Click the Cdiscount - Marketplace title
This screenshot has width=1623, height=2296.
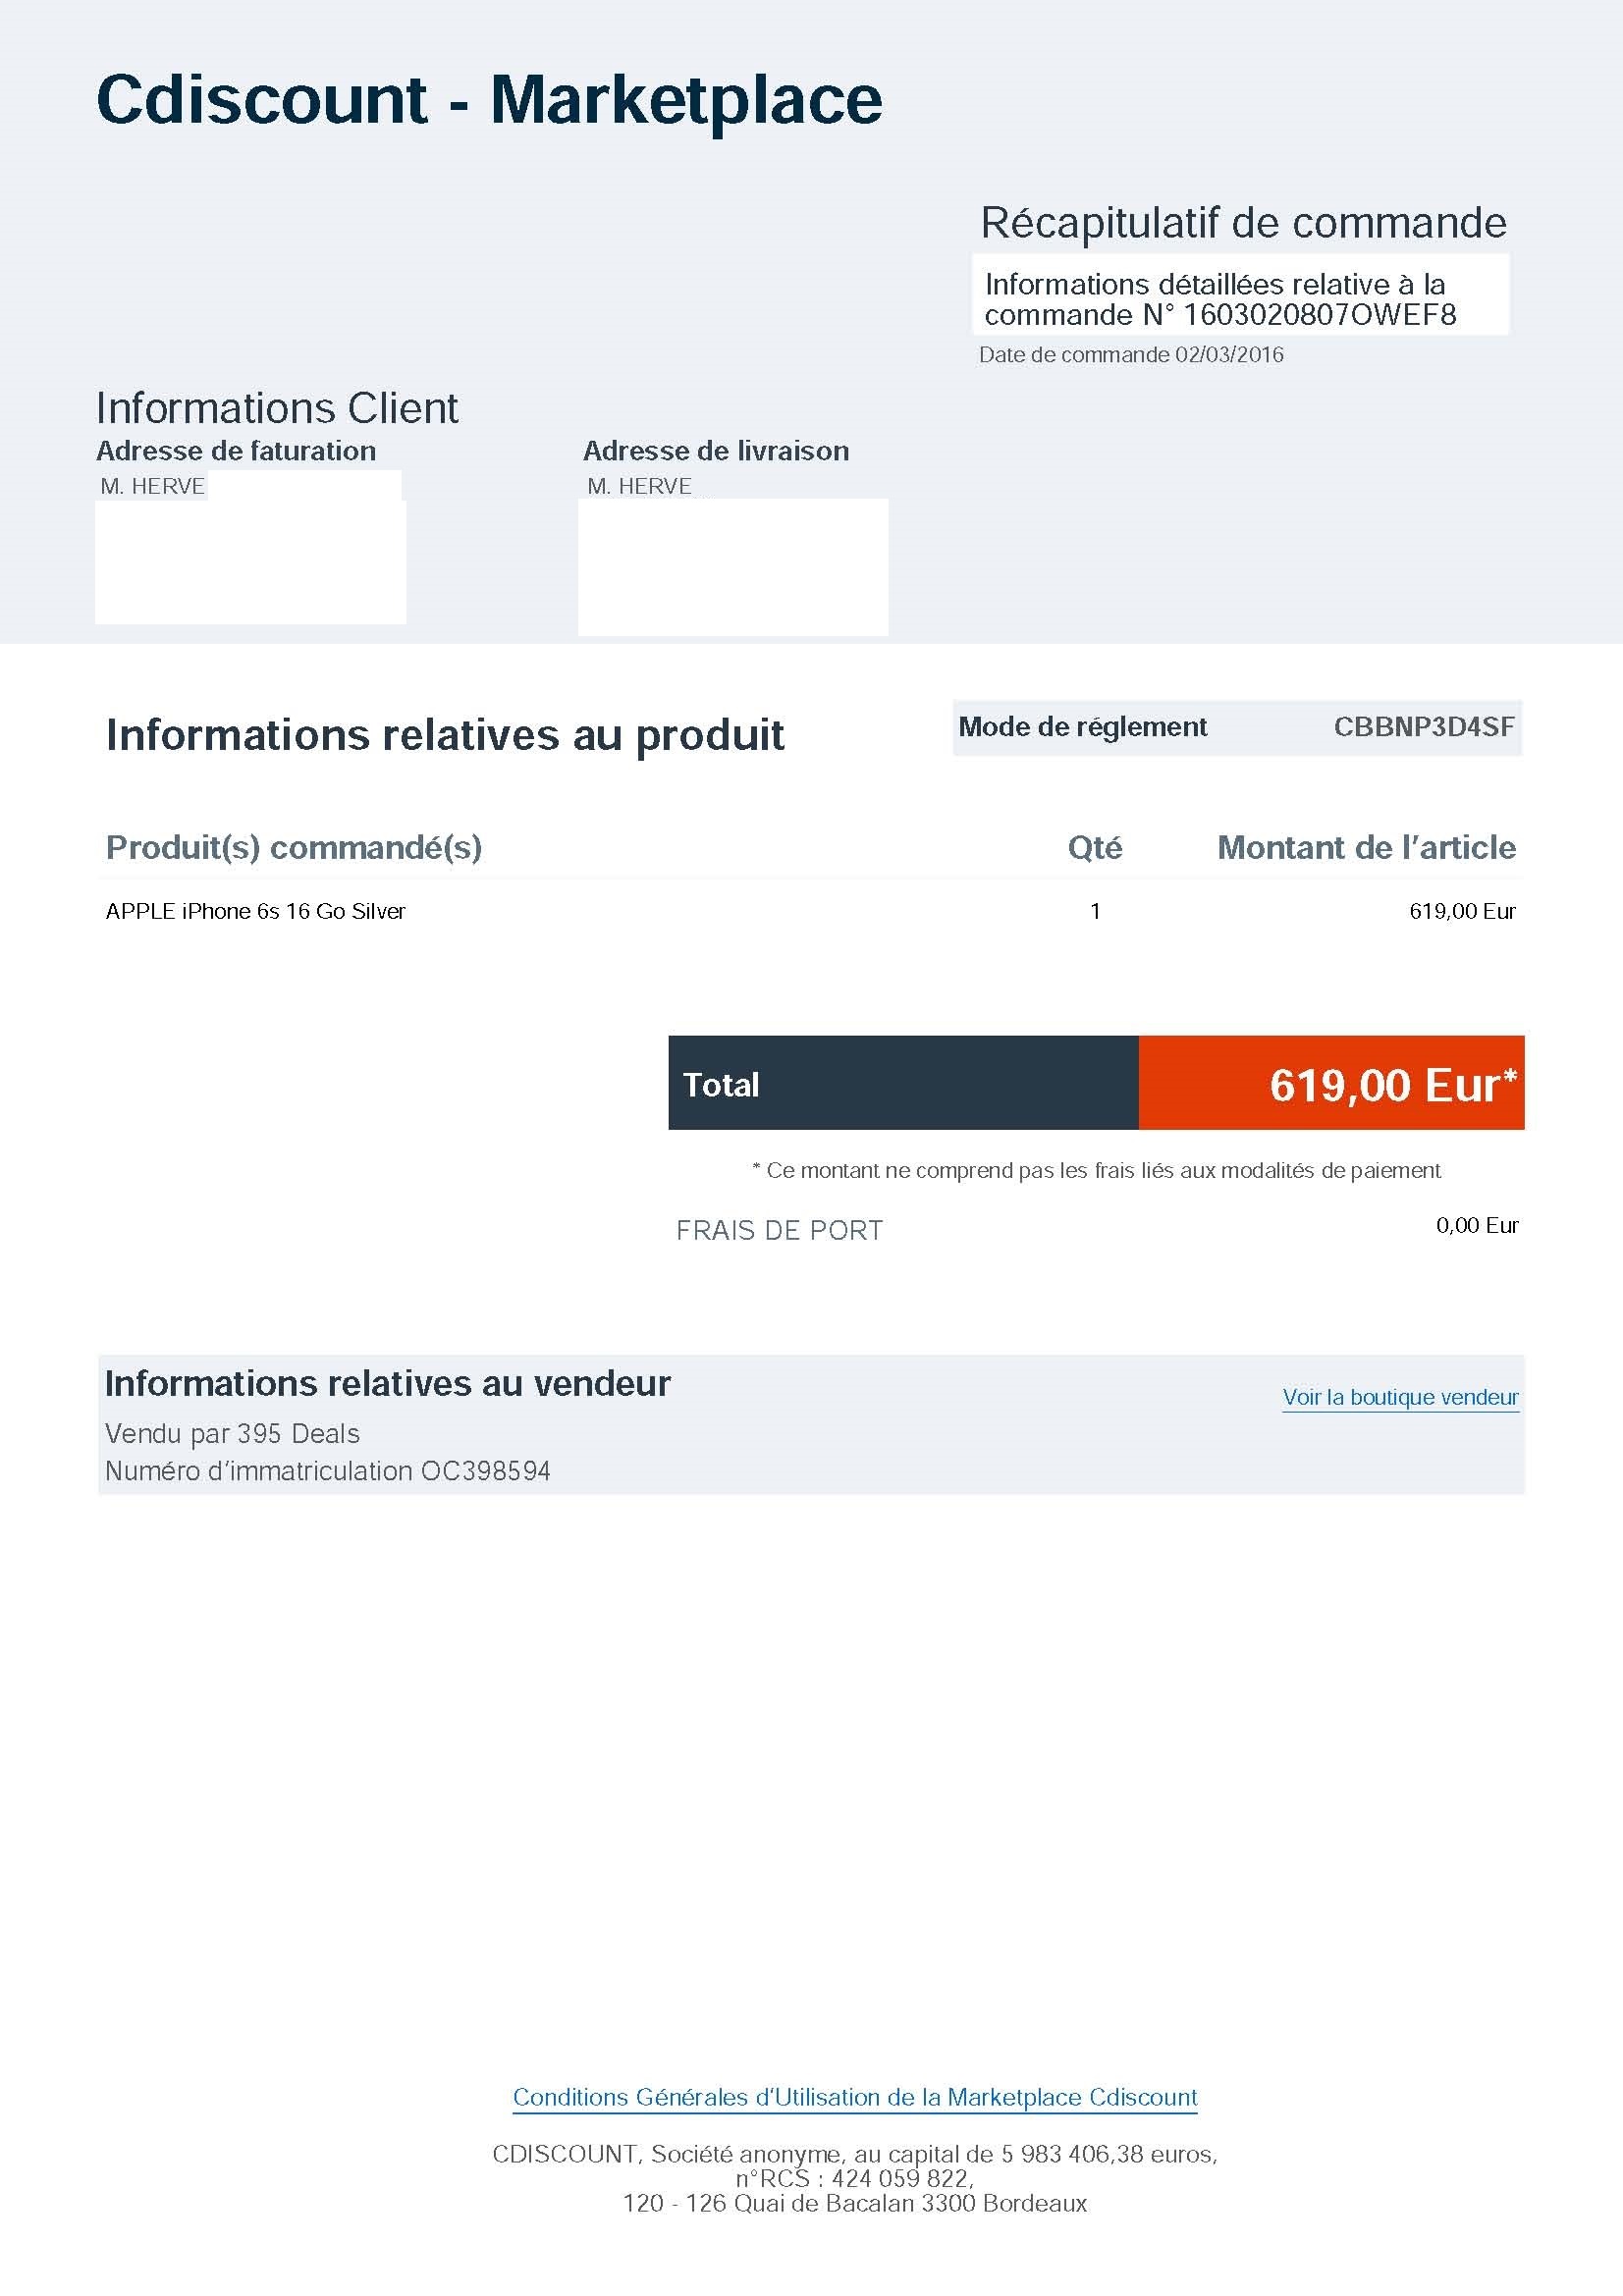click(489, 100)
